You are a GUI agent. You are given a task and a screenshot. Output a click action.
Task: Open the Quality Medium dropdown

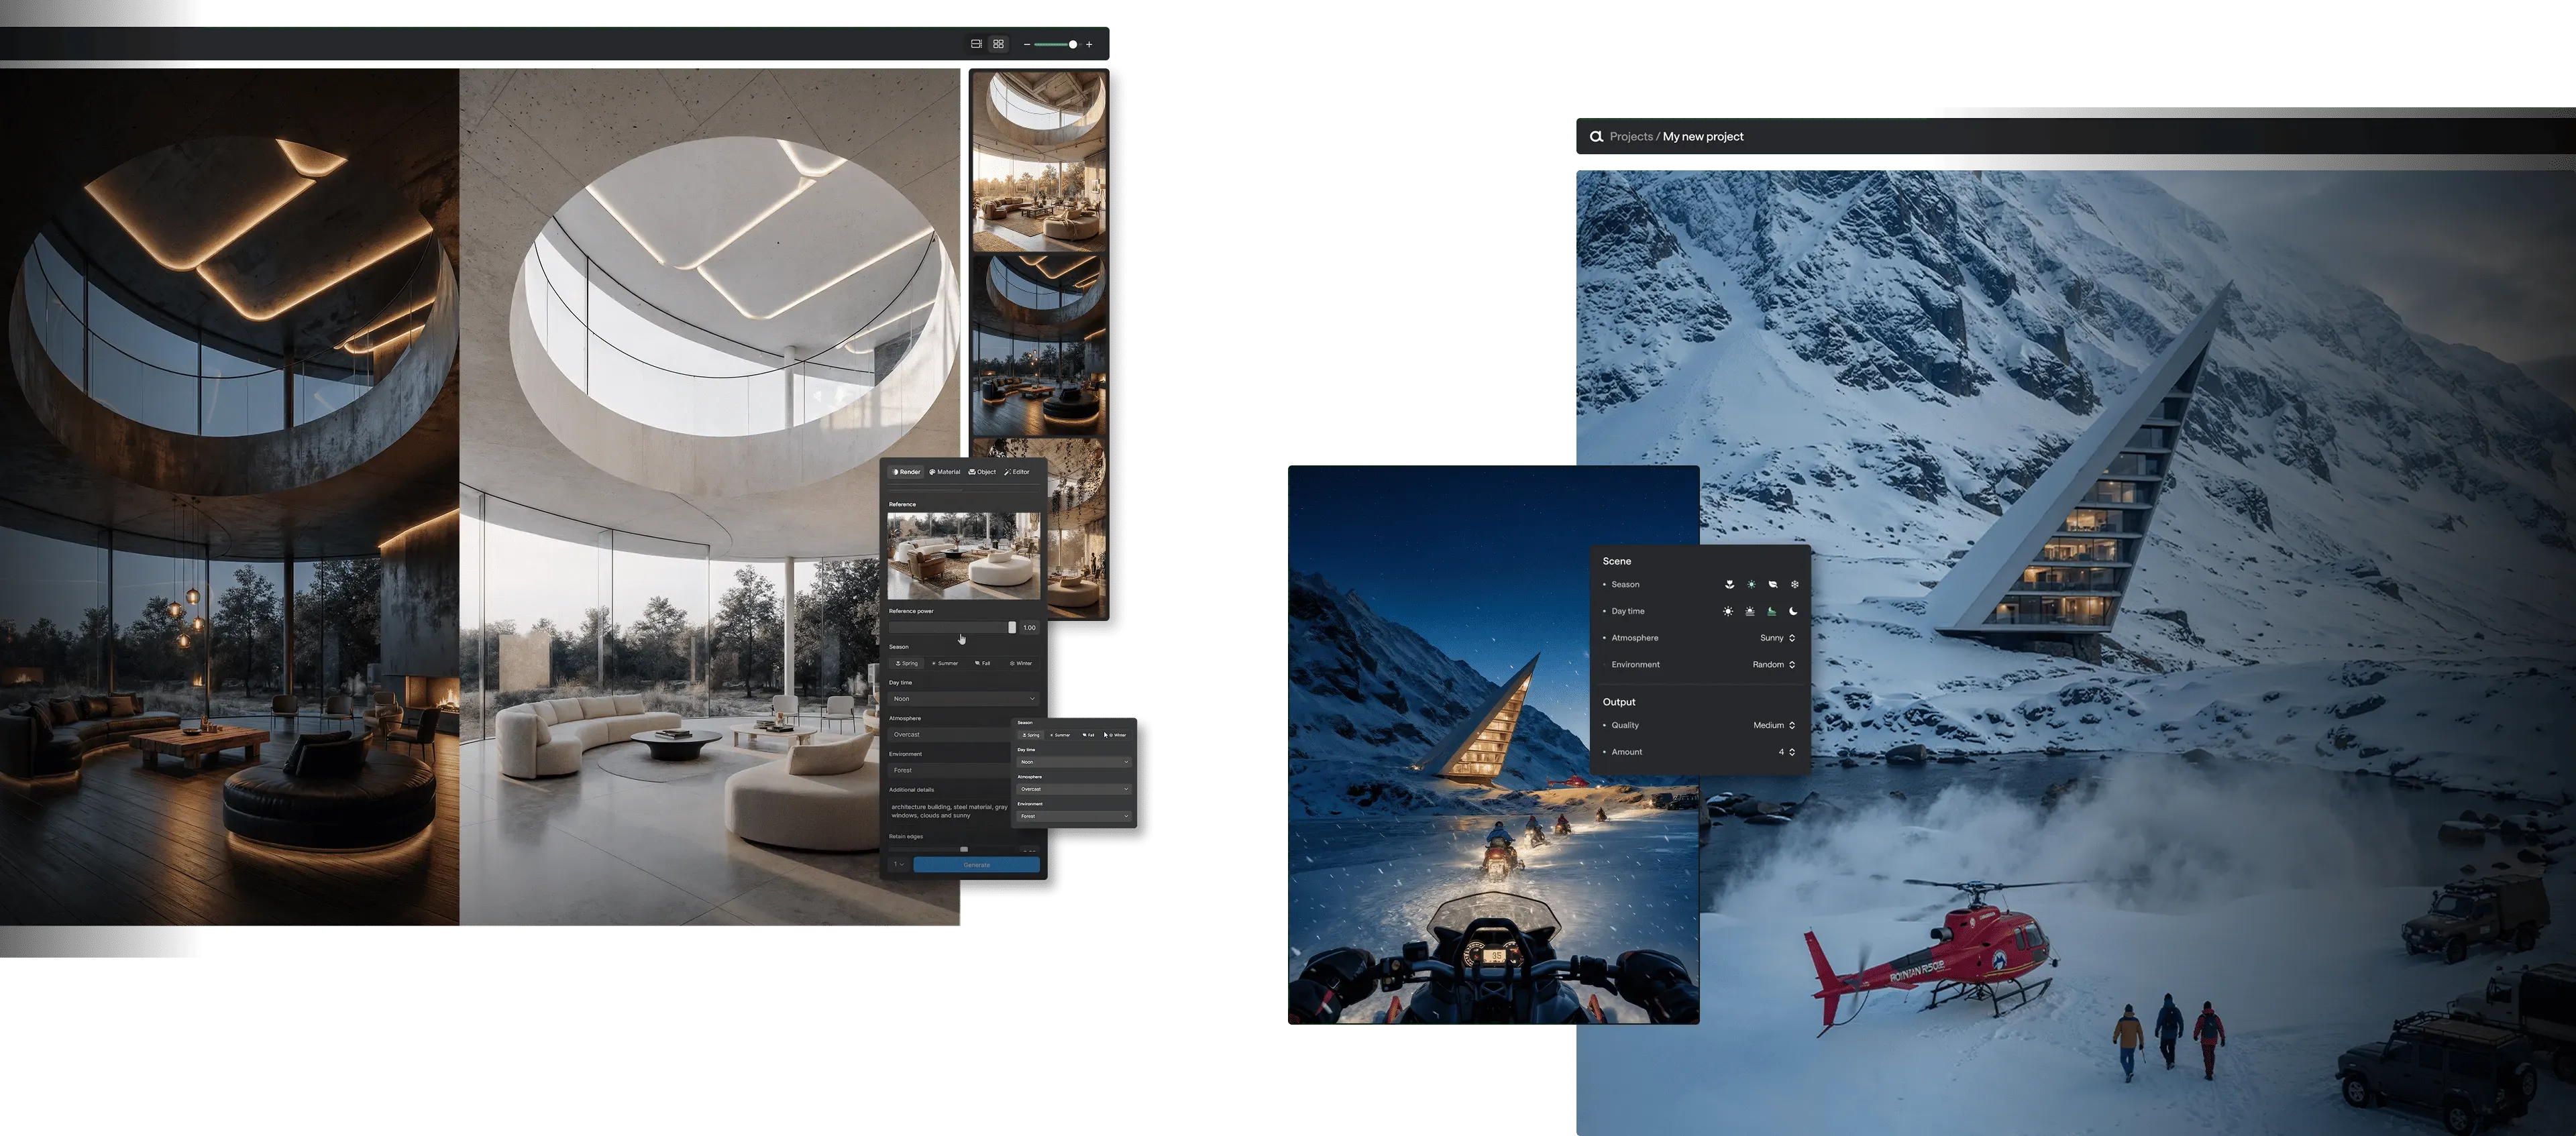coord(1773,725)
